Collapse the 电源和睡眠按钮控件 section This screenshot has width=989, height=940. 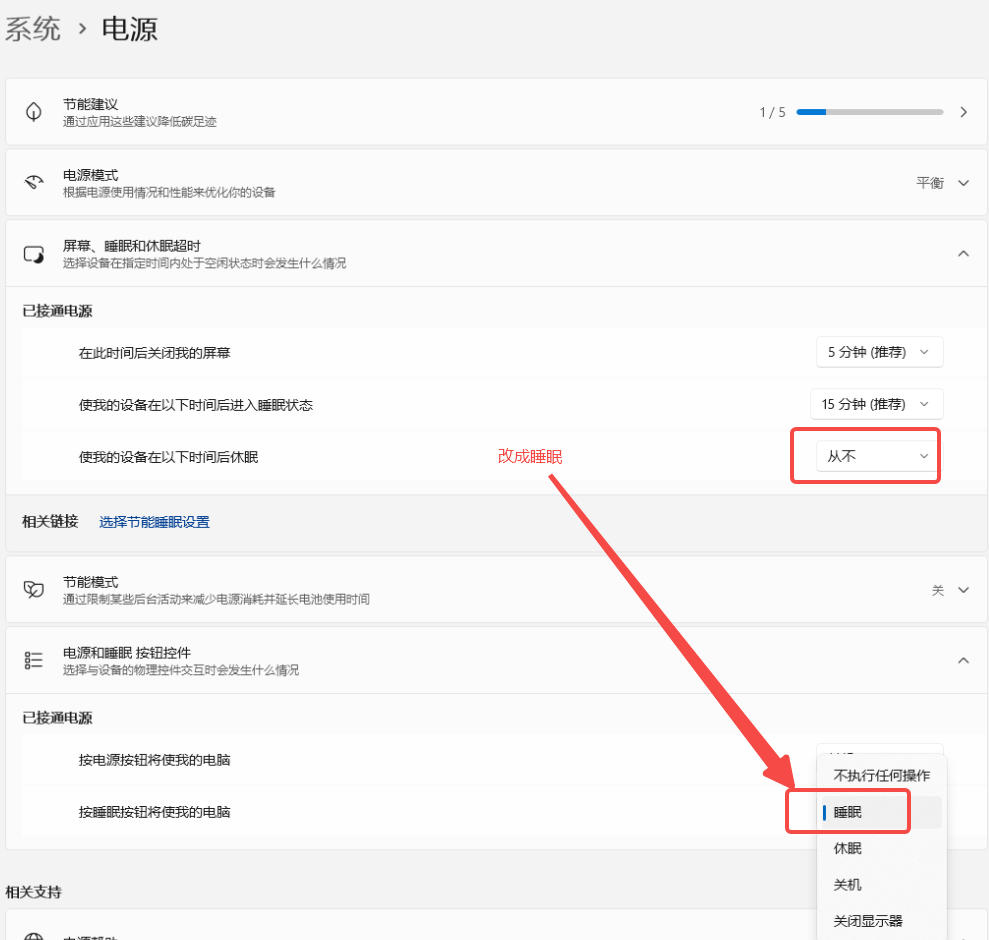(963, 659)
